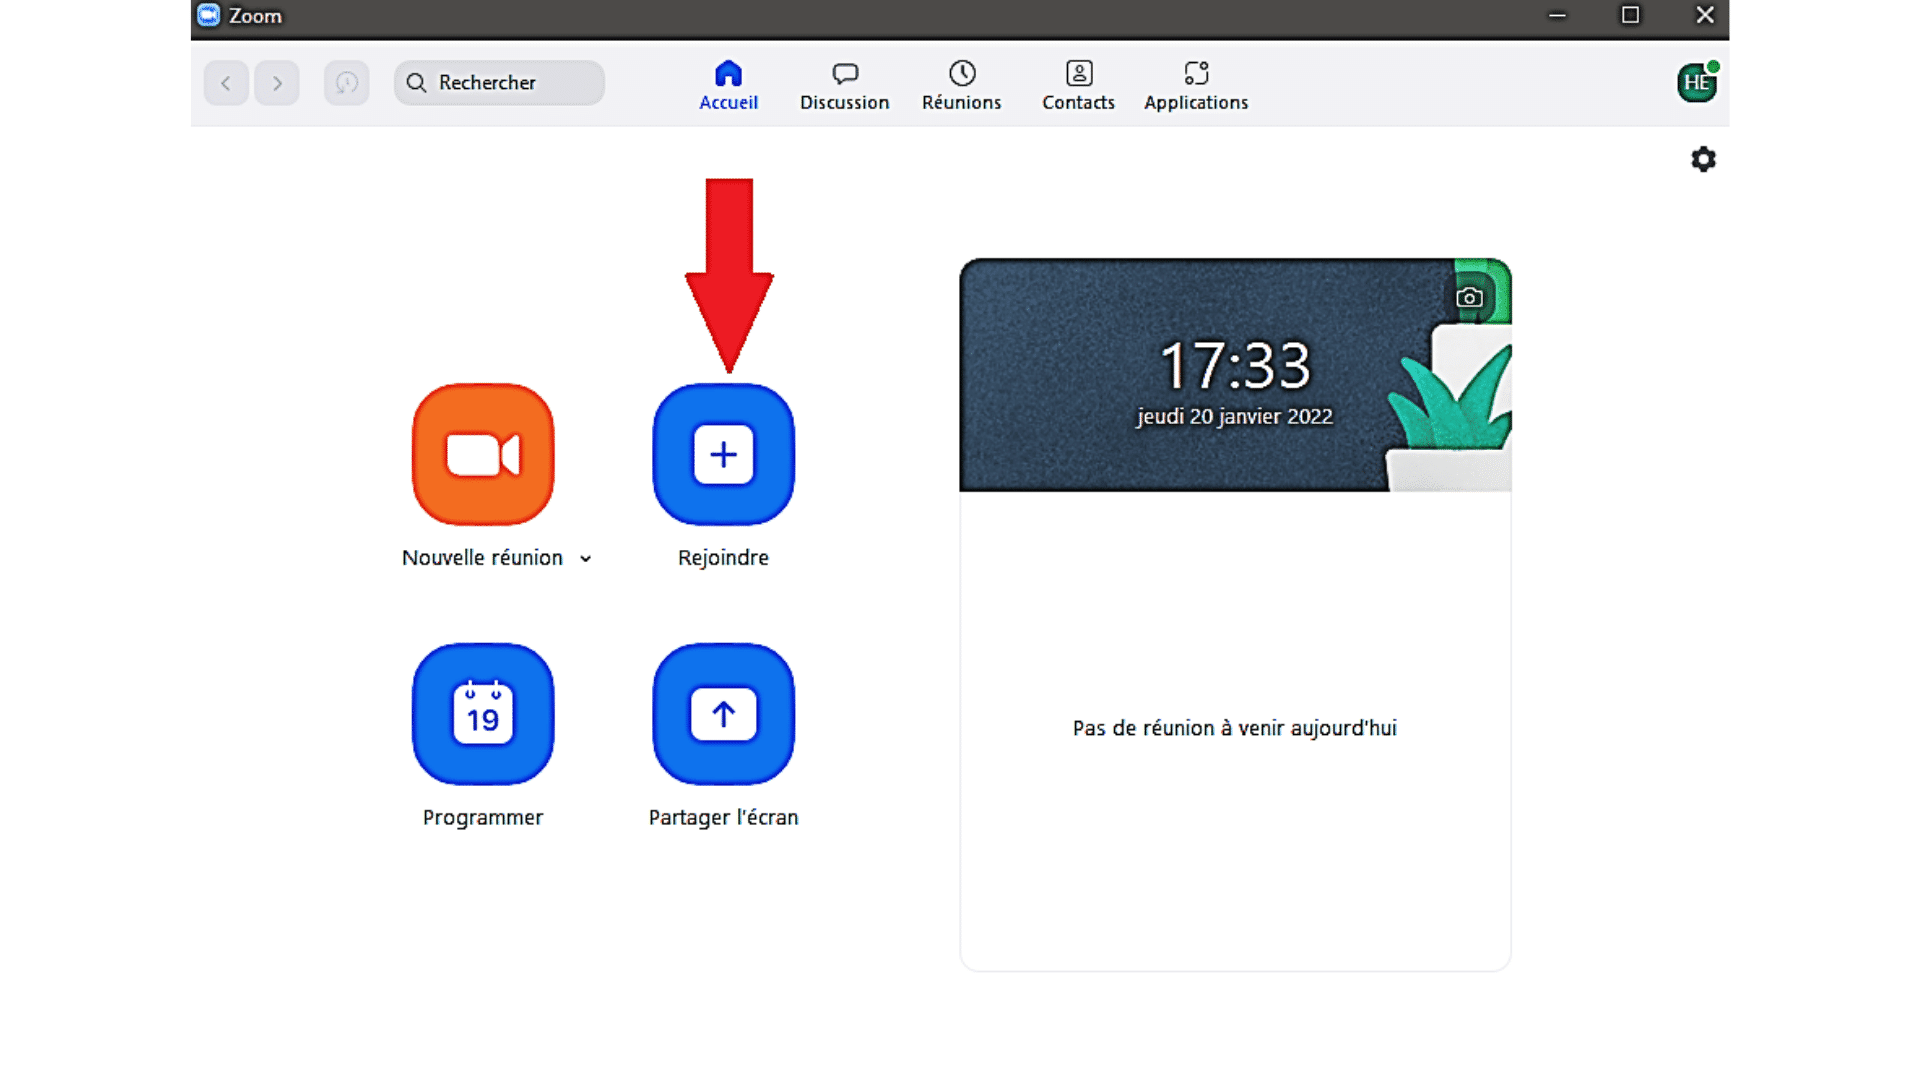Click the orange Nouvelle réunion camera icon

(483, 455)
